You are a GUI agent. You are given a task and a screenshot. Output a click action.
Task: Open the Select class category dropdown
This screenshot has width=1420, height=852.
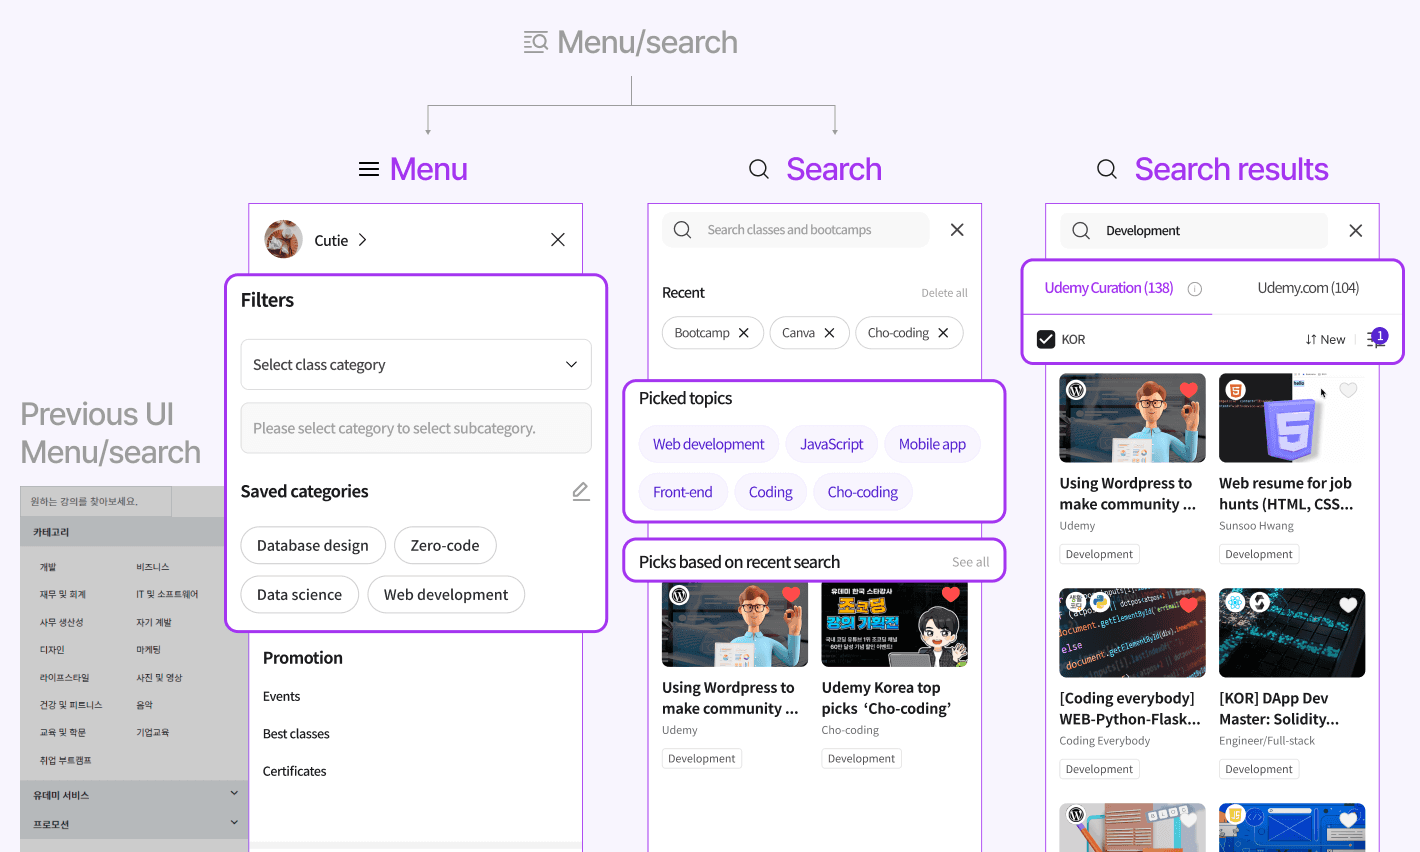click(416, 365)
